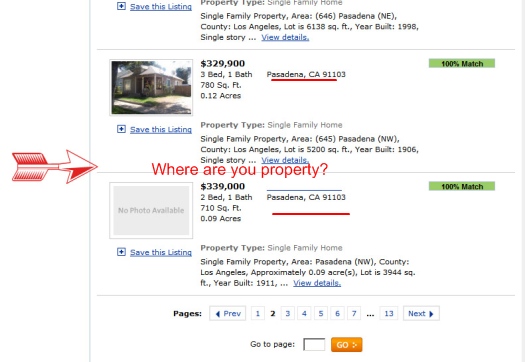Click the left arrow icon on Prev
Screen dimensions: 525x362
218,314
